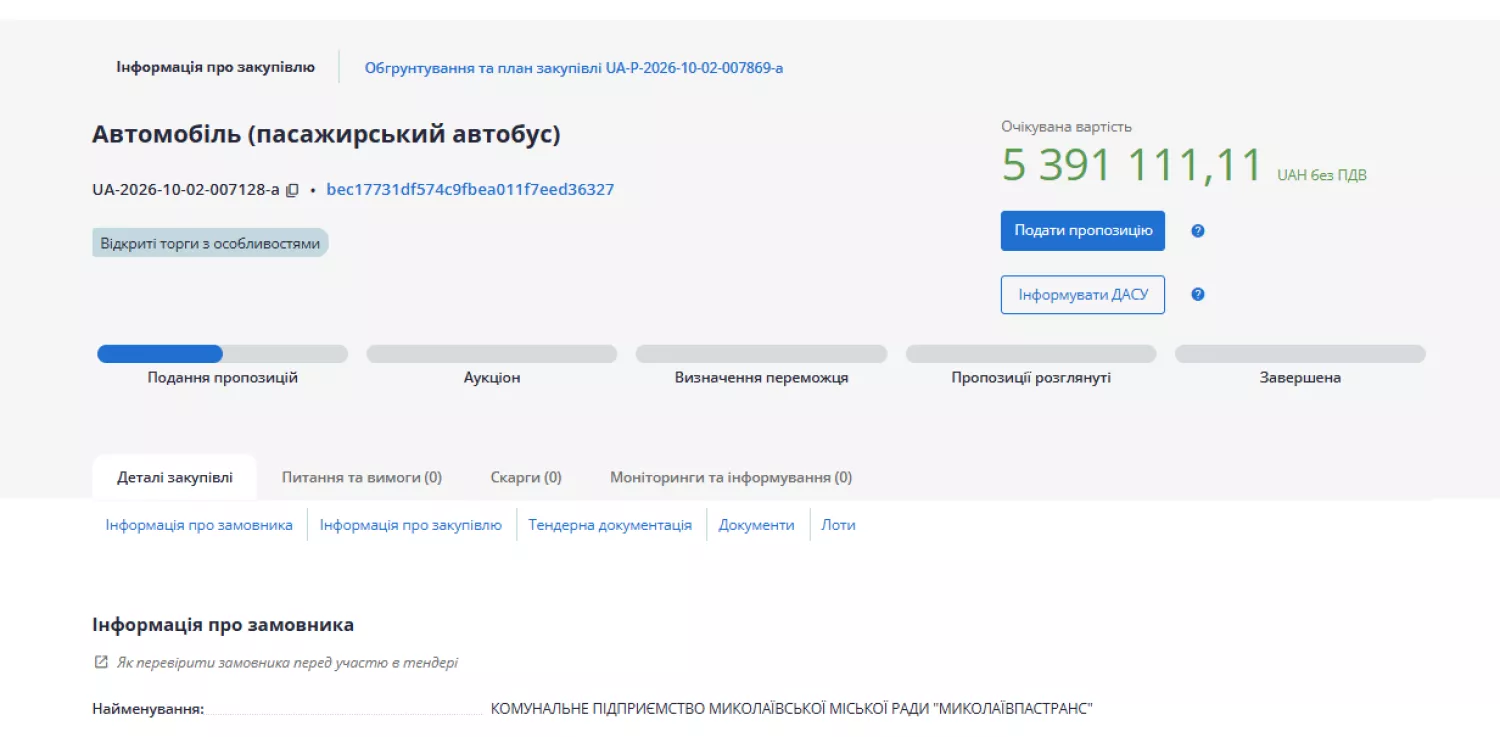Click Як перевірити замовника перед участю link
Viewport: 1500px width, 737px height.
[287, 662]
